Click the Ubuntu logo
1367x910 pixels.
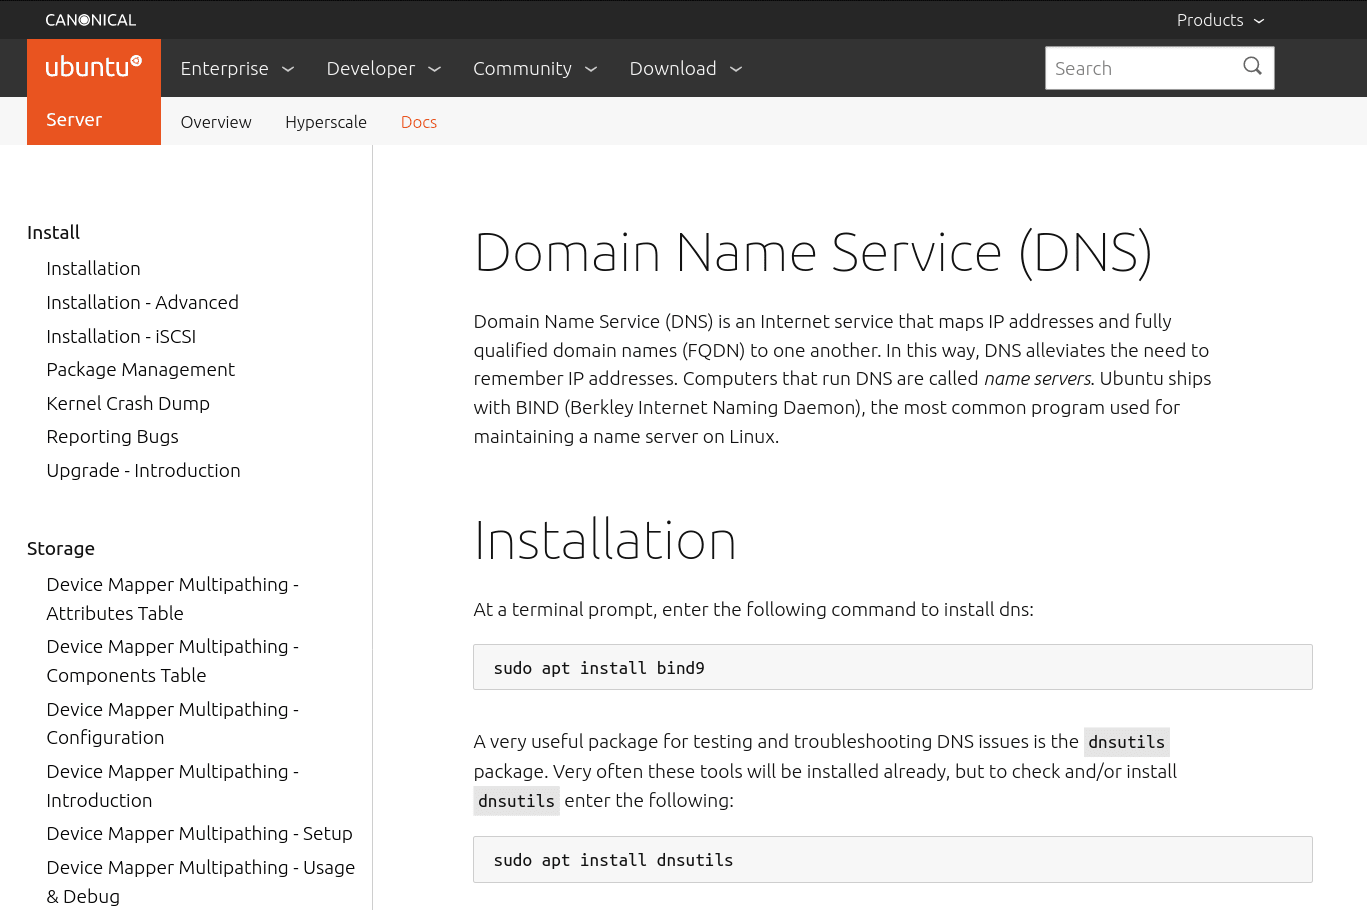pos(94,68)
